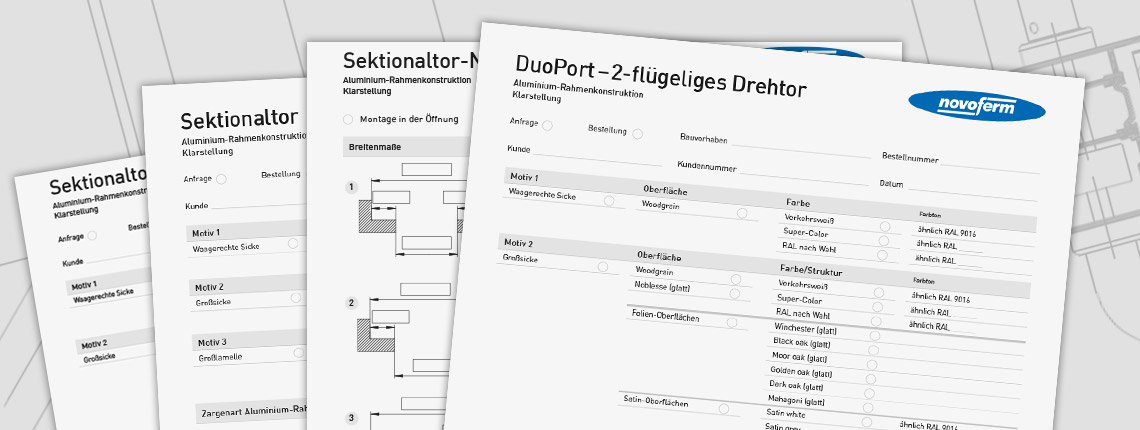The height and width of the screenshot is (430, 1140).
Task: Select Verkehrsweiß radio in the Motiv 2 Farbe/Struktur column
Action: pyautogui.click(x=878, y=292)
